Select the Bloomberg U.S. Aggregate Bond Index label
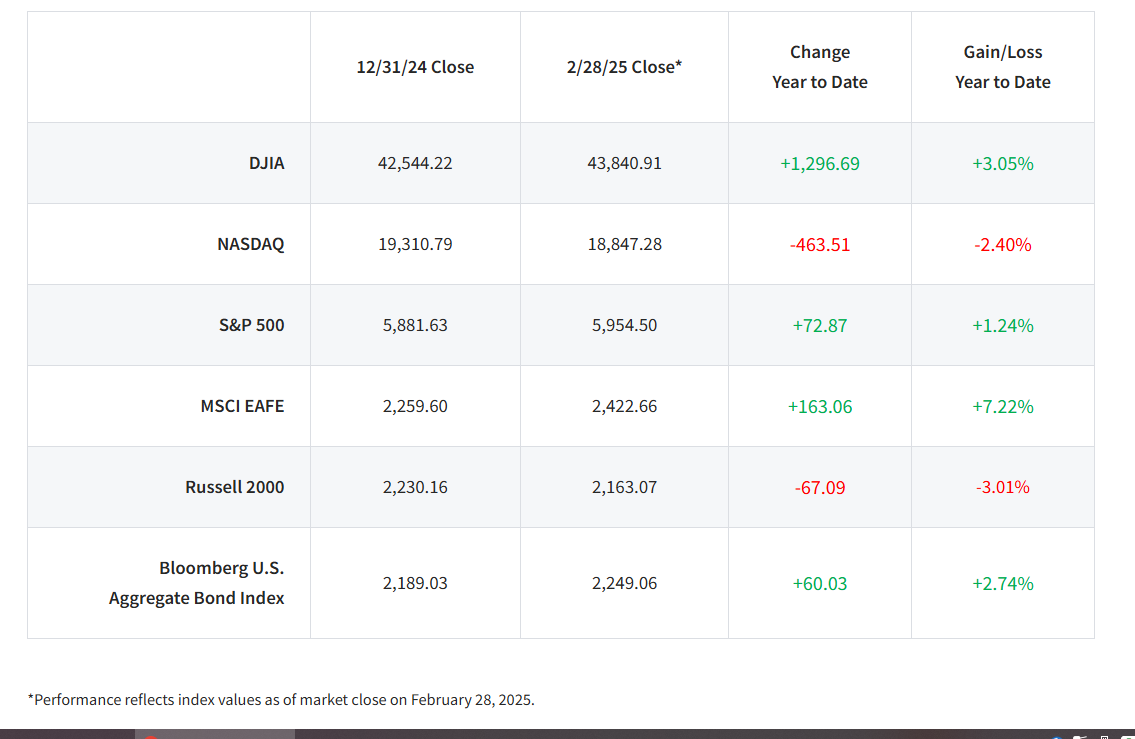The image size is (1135, 739). coord(196,583)
